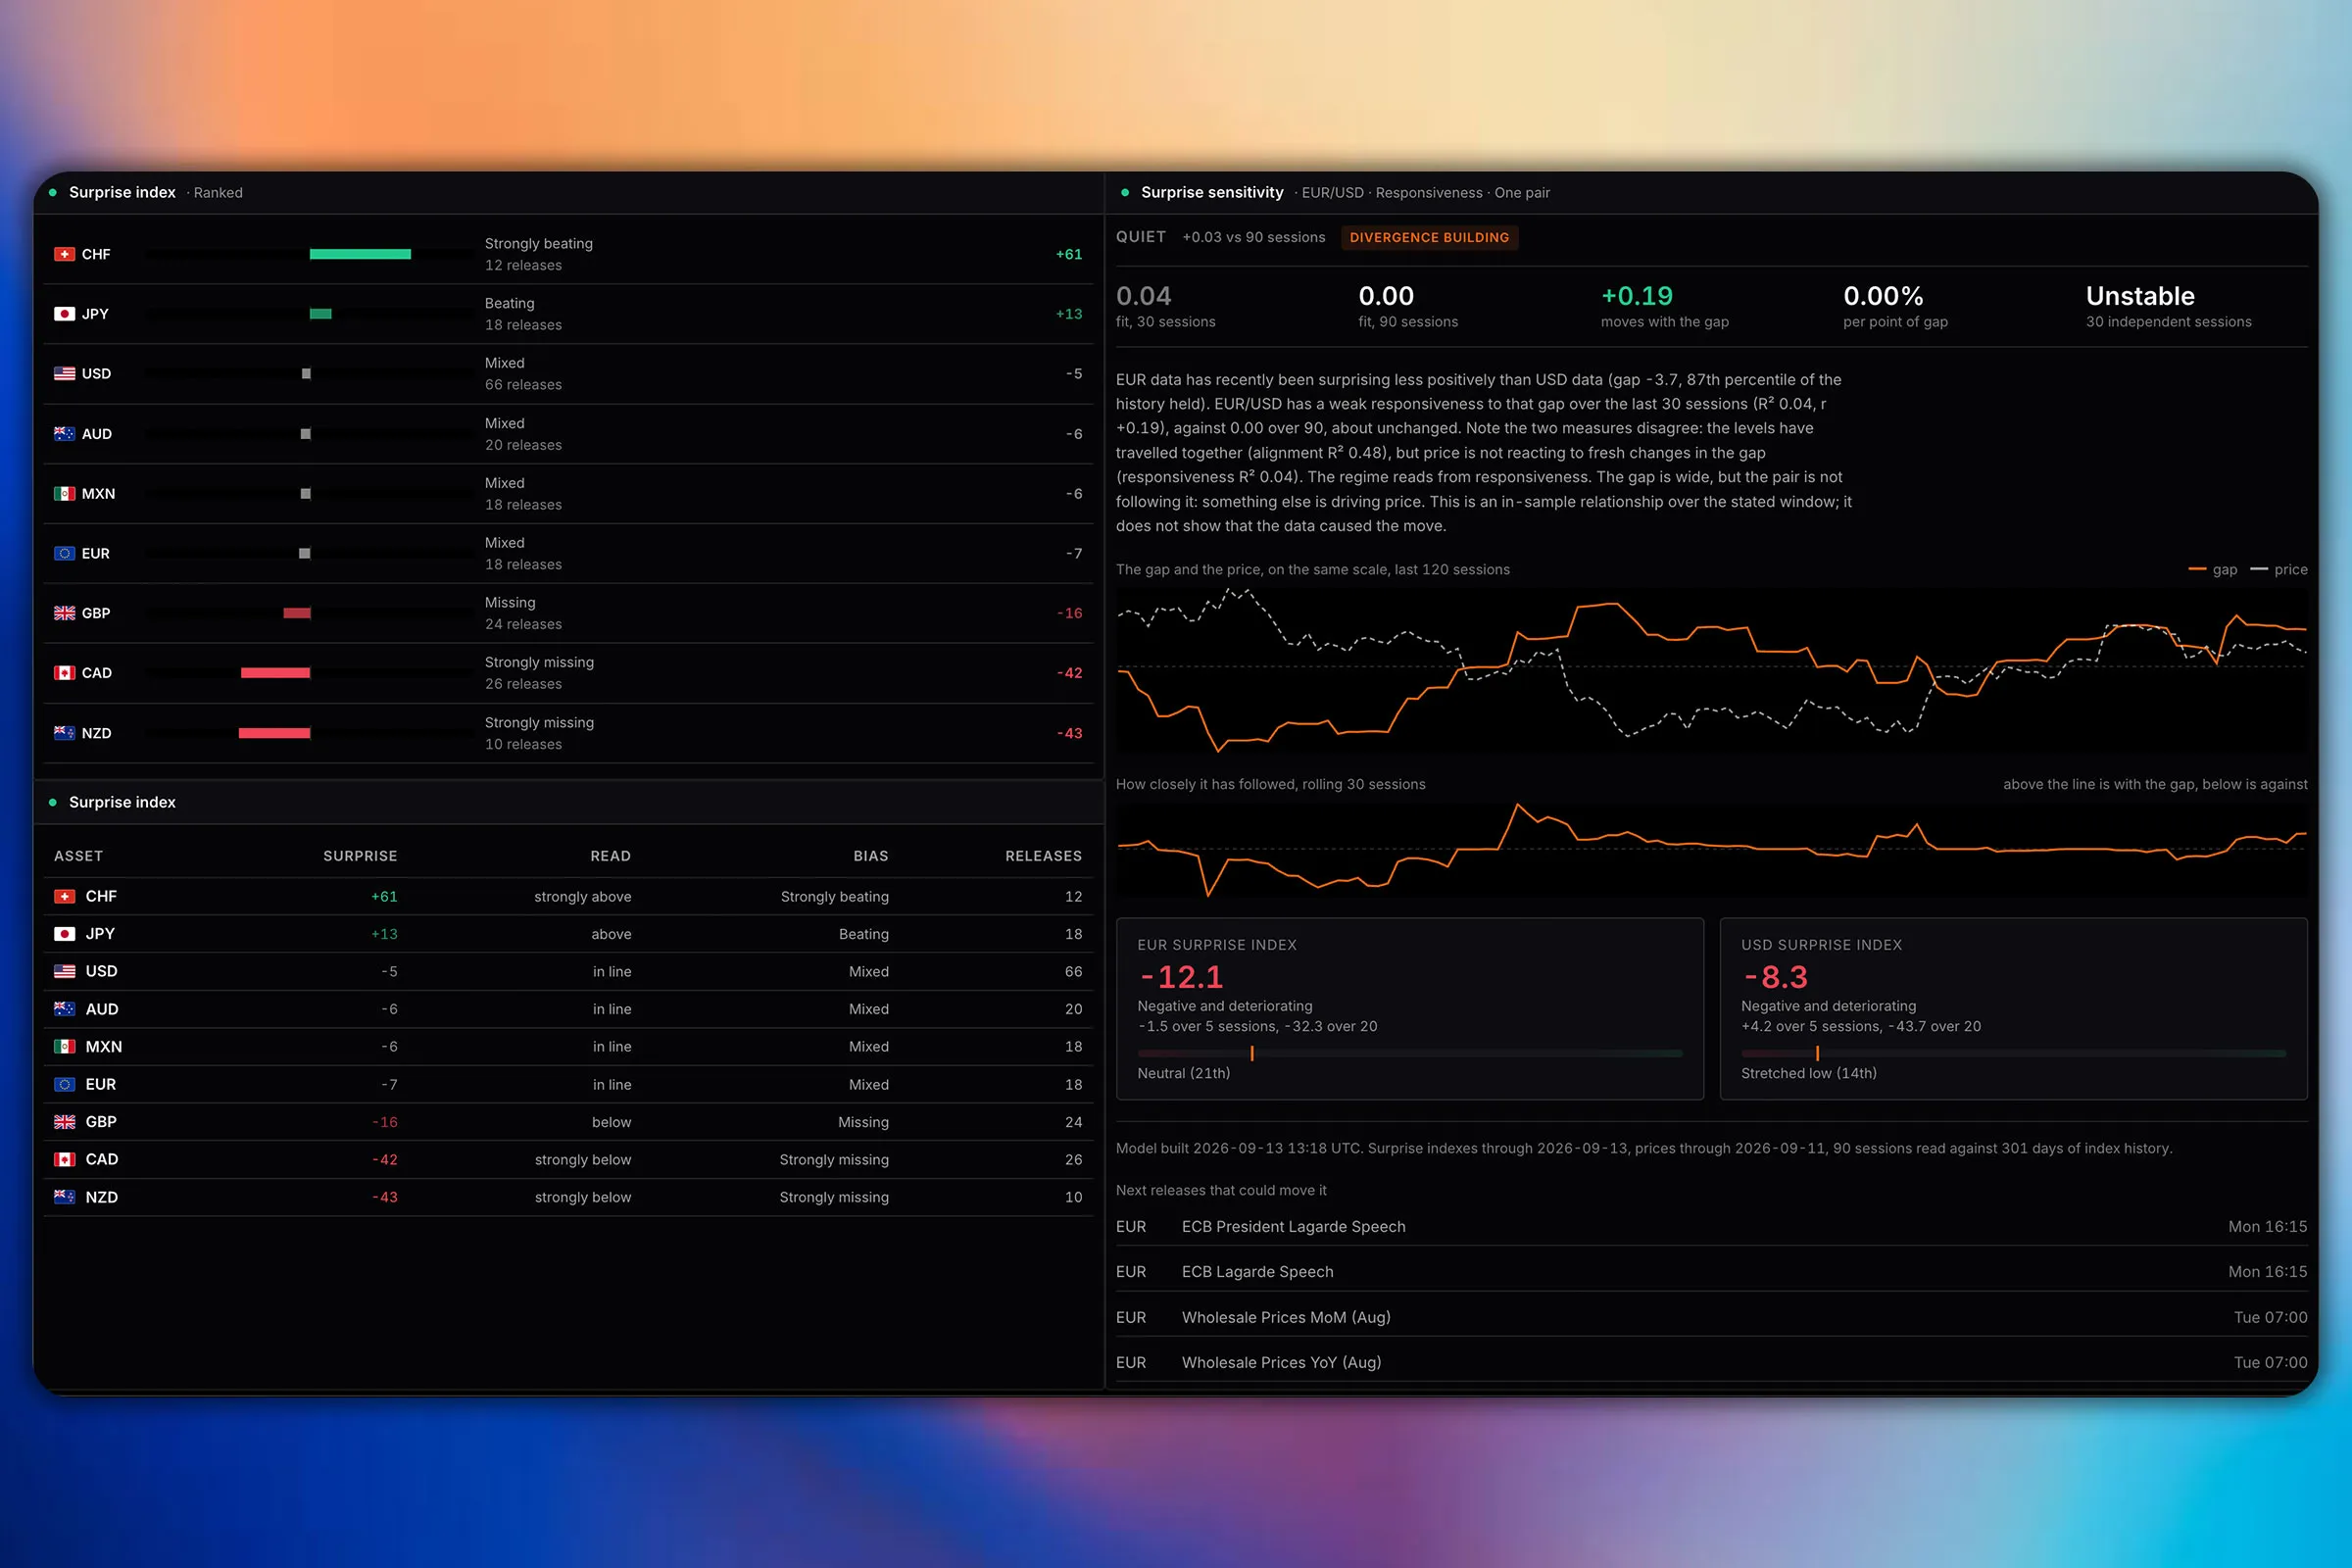This screenshot has width=2352, height=1568.
Task: Click the -12.1 EUR surprise index value
Action: tap(1181, 977)
